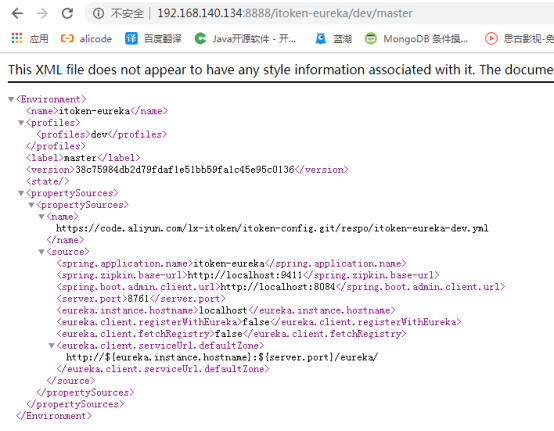Click the 百度翻译 bookmark label
The image size is (554, 431).
click(x=163, y=39)
